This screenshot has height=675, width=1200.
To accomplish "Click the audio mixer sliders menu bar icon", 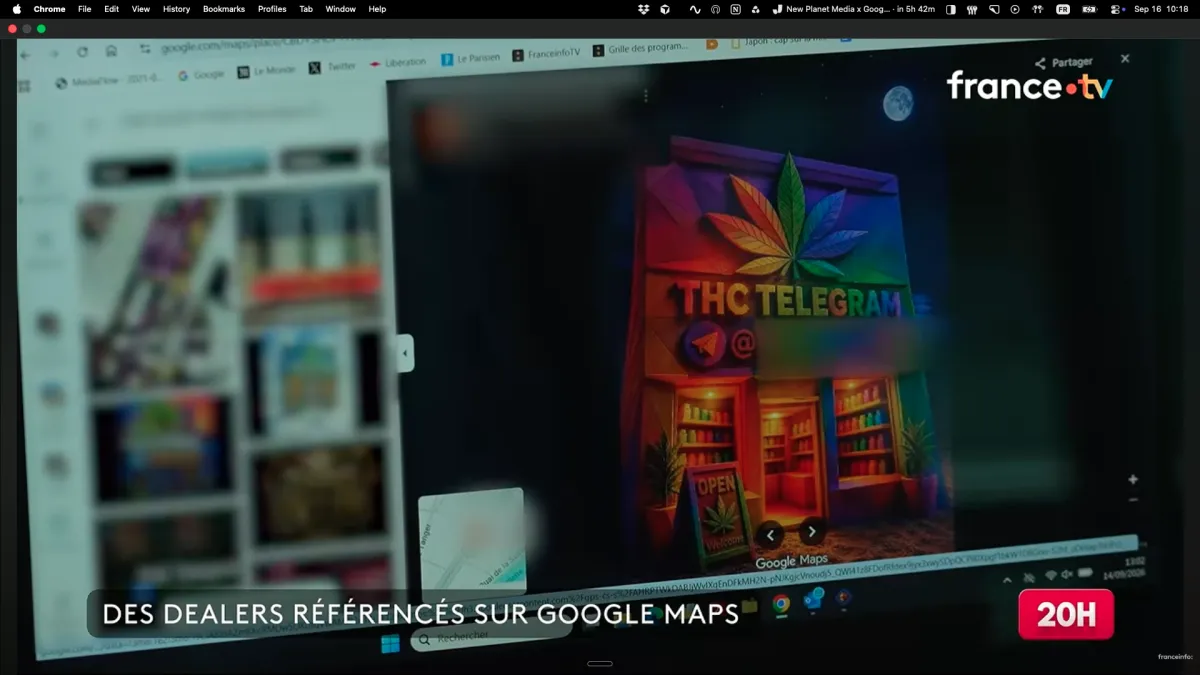I will coord(971,9).
